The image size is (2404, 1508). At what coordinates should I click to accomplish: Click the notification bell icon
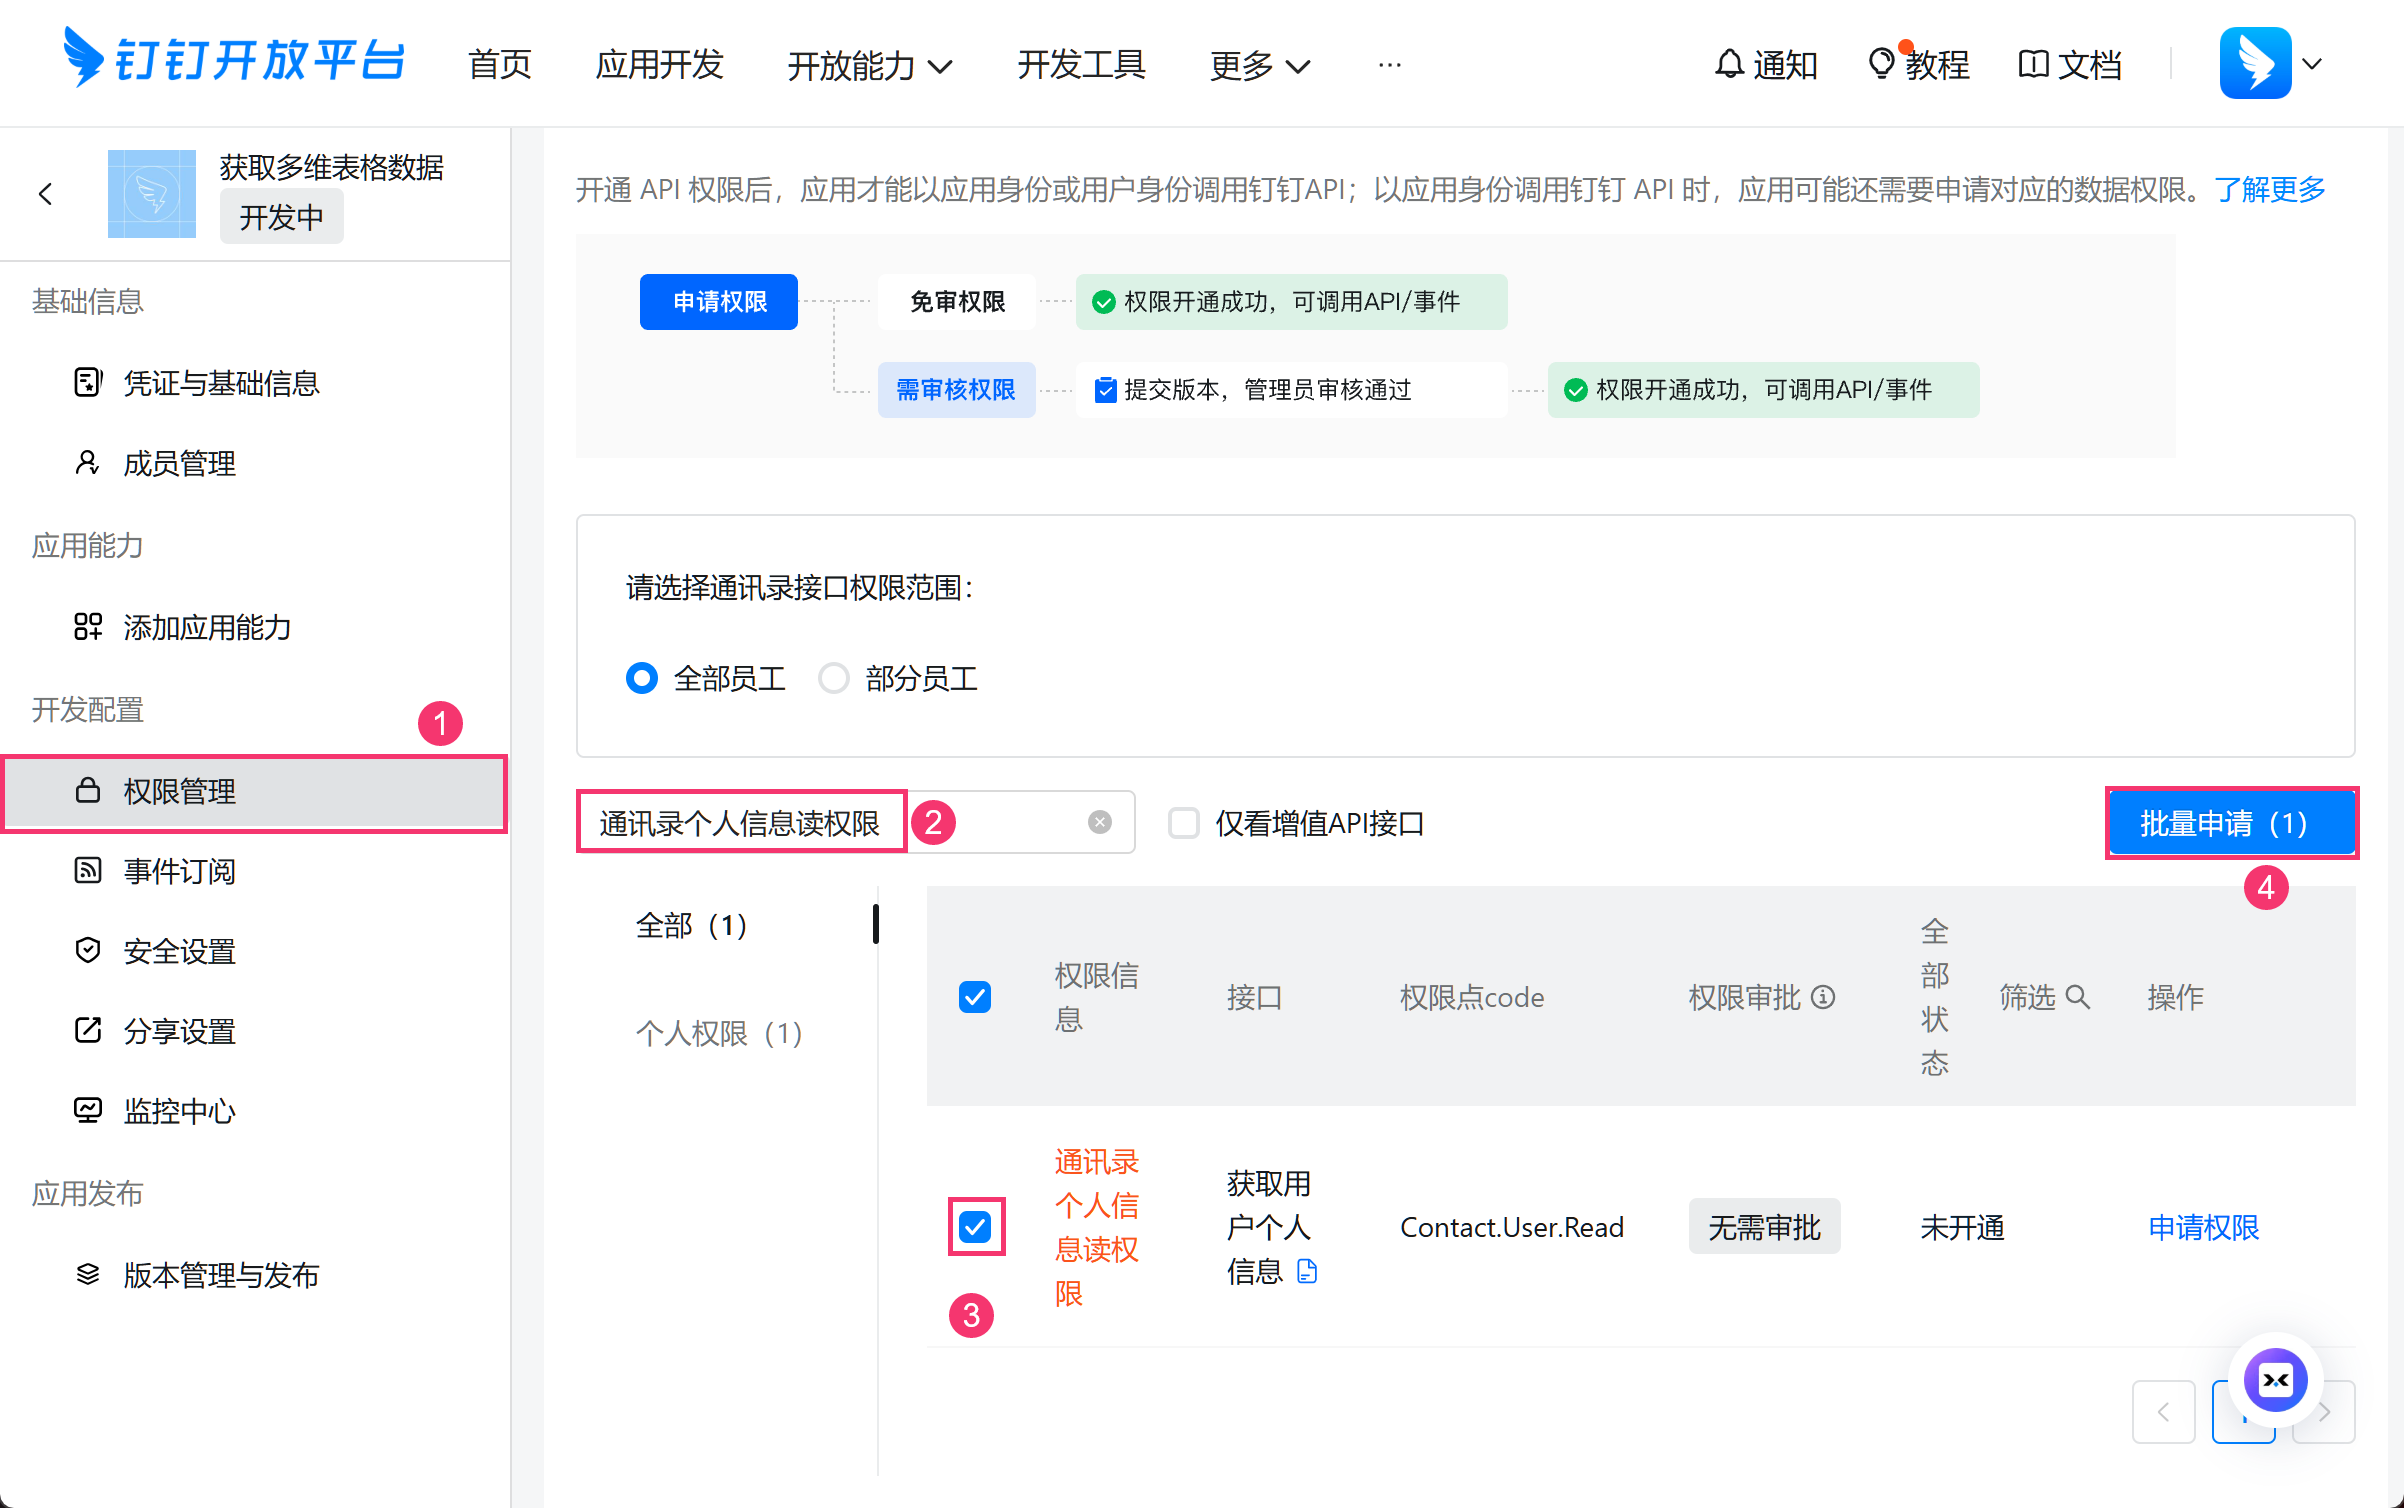pos(1729,64)
